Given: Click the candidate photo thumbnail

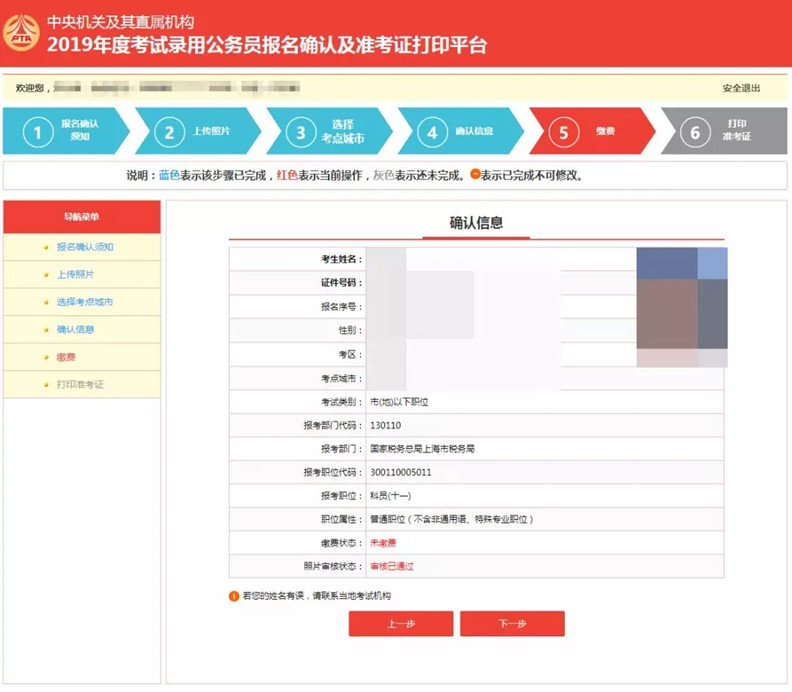Looking at the screenshot, I should (682, 307).
